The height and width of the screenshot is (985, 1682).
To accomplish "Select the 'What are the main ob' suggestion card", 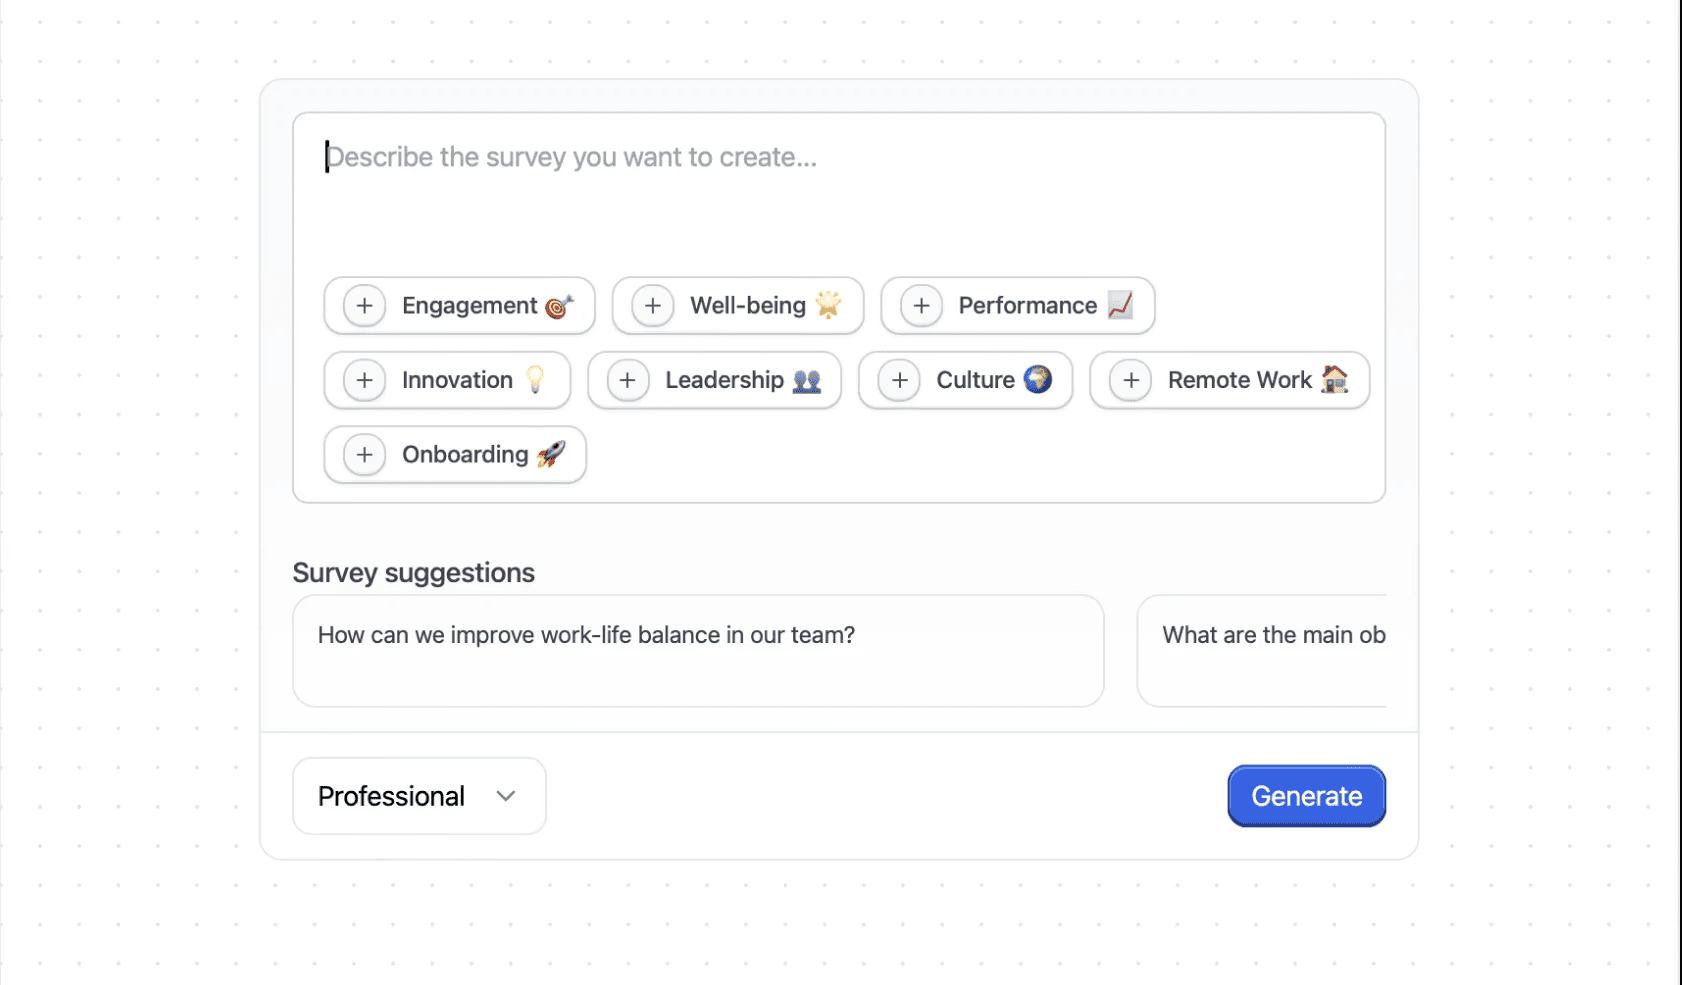I will [x=1262, y=651].
